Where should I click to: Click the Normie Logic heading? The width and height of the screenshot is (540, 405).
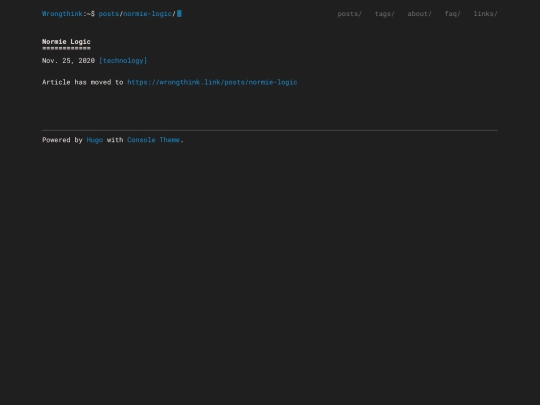pos(66,42)
